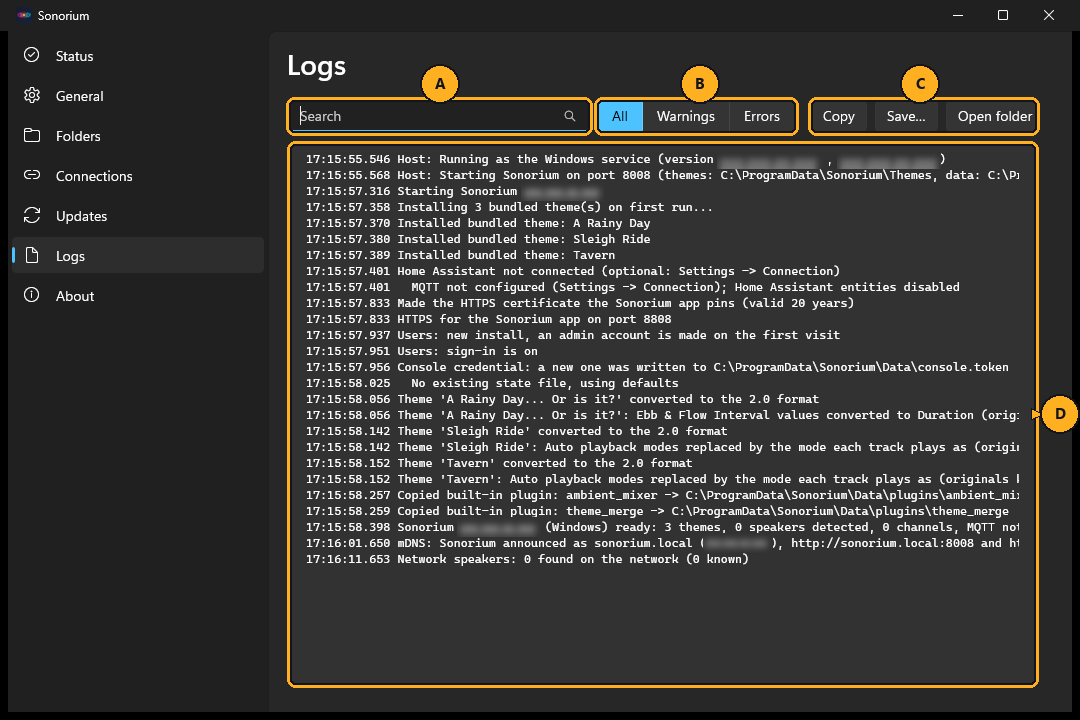Click the General gear icon
Viewport: 1080px width, 720px height.
point(32,95)
